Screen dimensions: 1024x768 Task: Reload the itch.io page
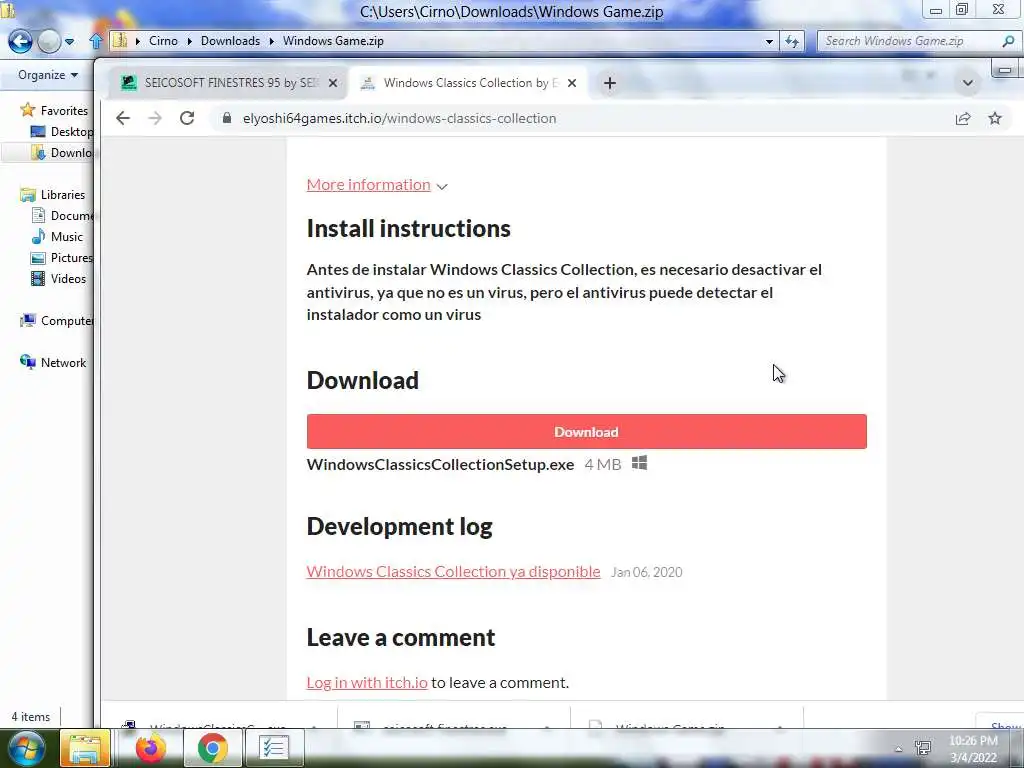pyautogui.click(x=187, y=118)
